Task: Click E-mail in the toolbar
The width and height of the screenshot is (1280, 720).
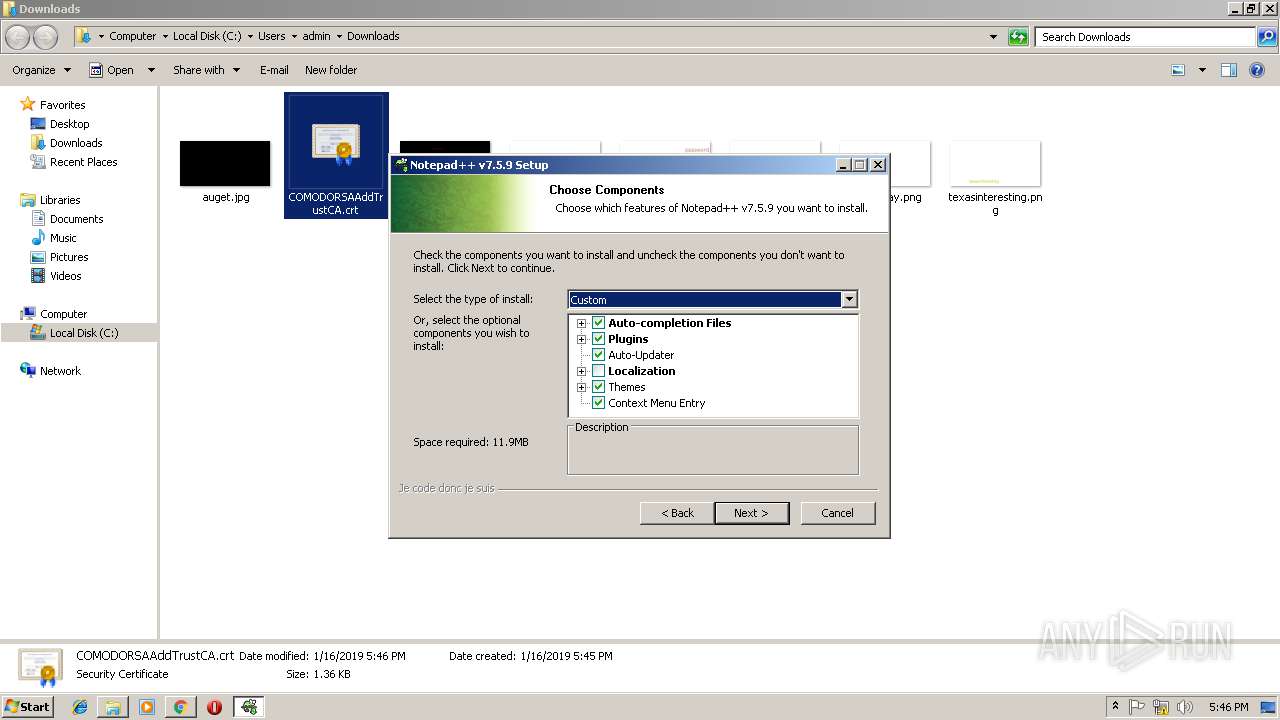Action: click(x=274, y=70)
